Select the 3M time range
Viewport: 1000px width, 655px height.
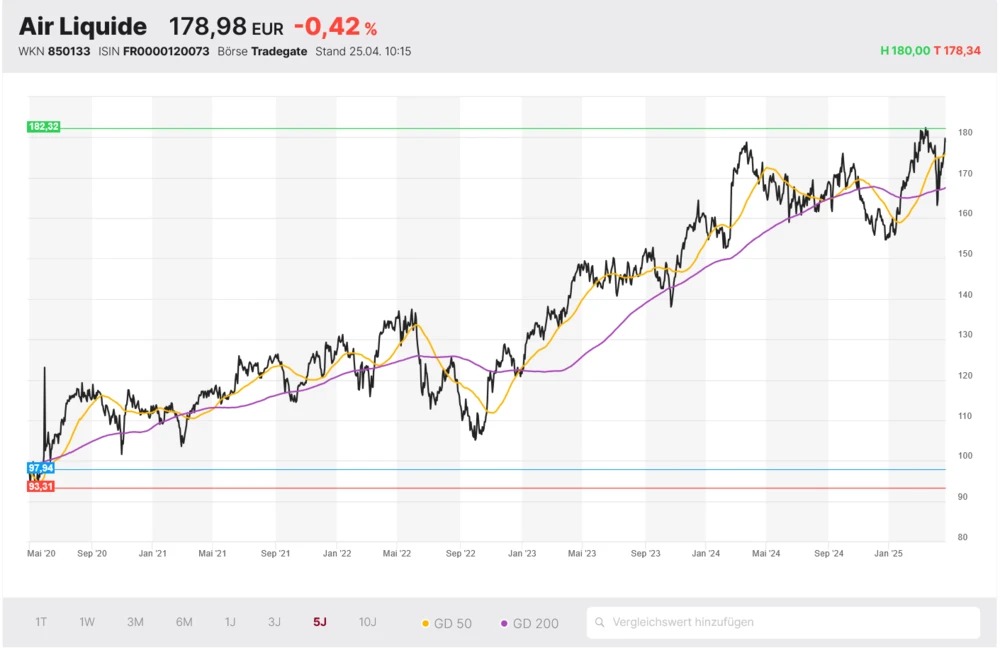click(x=135, y=622)
